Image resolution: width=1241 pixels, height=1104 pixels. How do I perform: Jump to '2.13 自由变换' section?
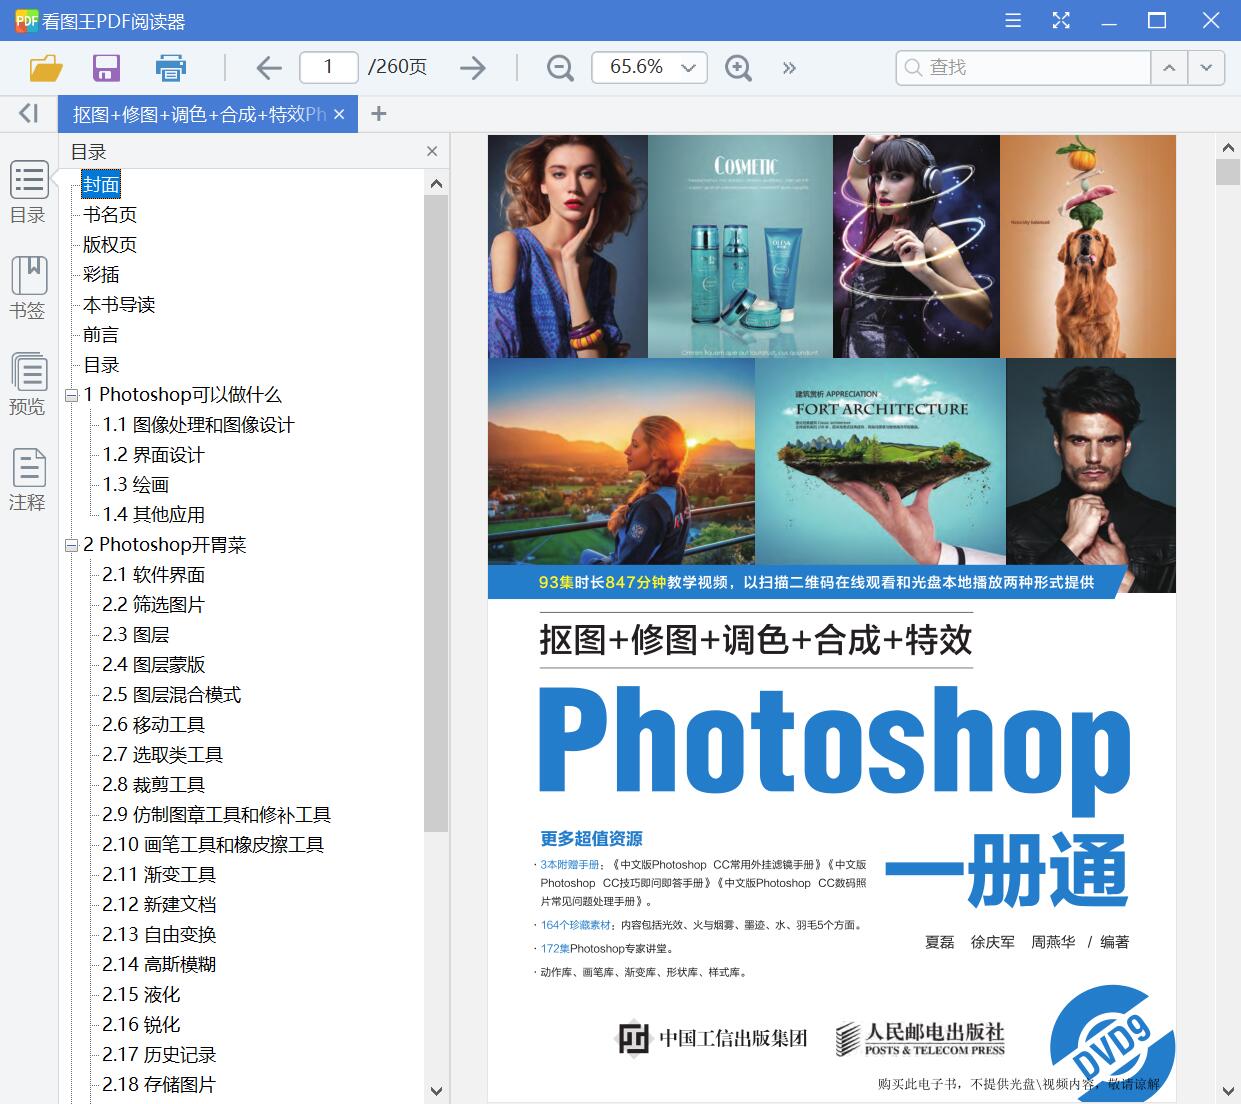coord(159,935)
